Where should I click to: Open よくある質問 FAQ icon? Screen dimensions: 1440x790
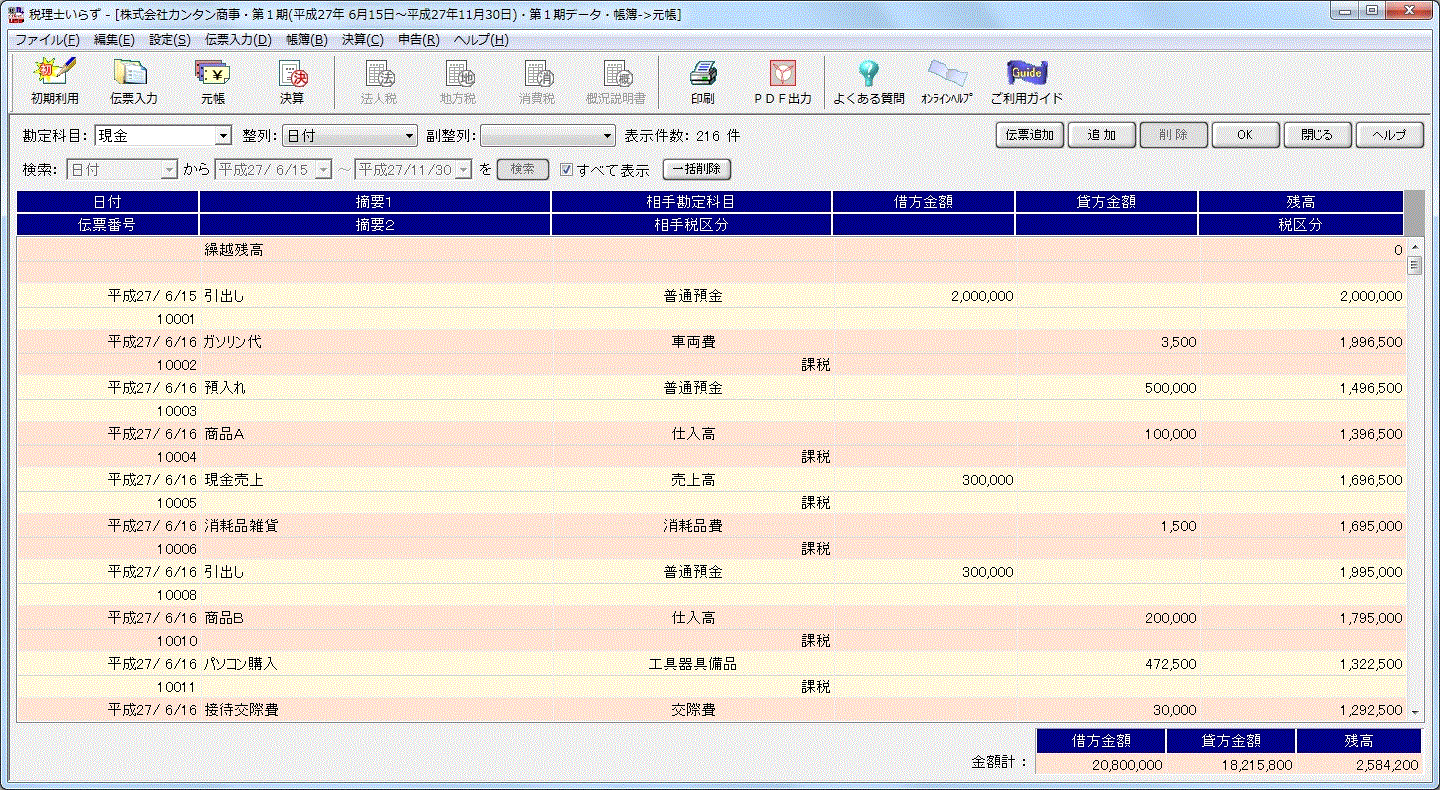pos(868,81)
